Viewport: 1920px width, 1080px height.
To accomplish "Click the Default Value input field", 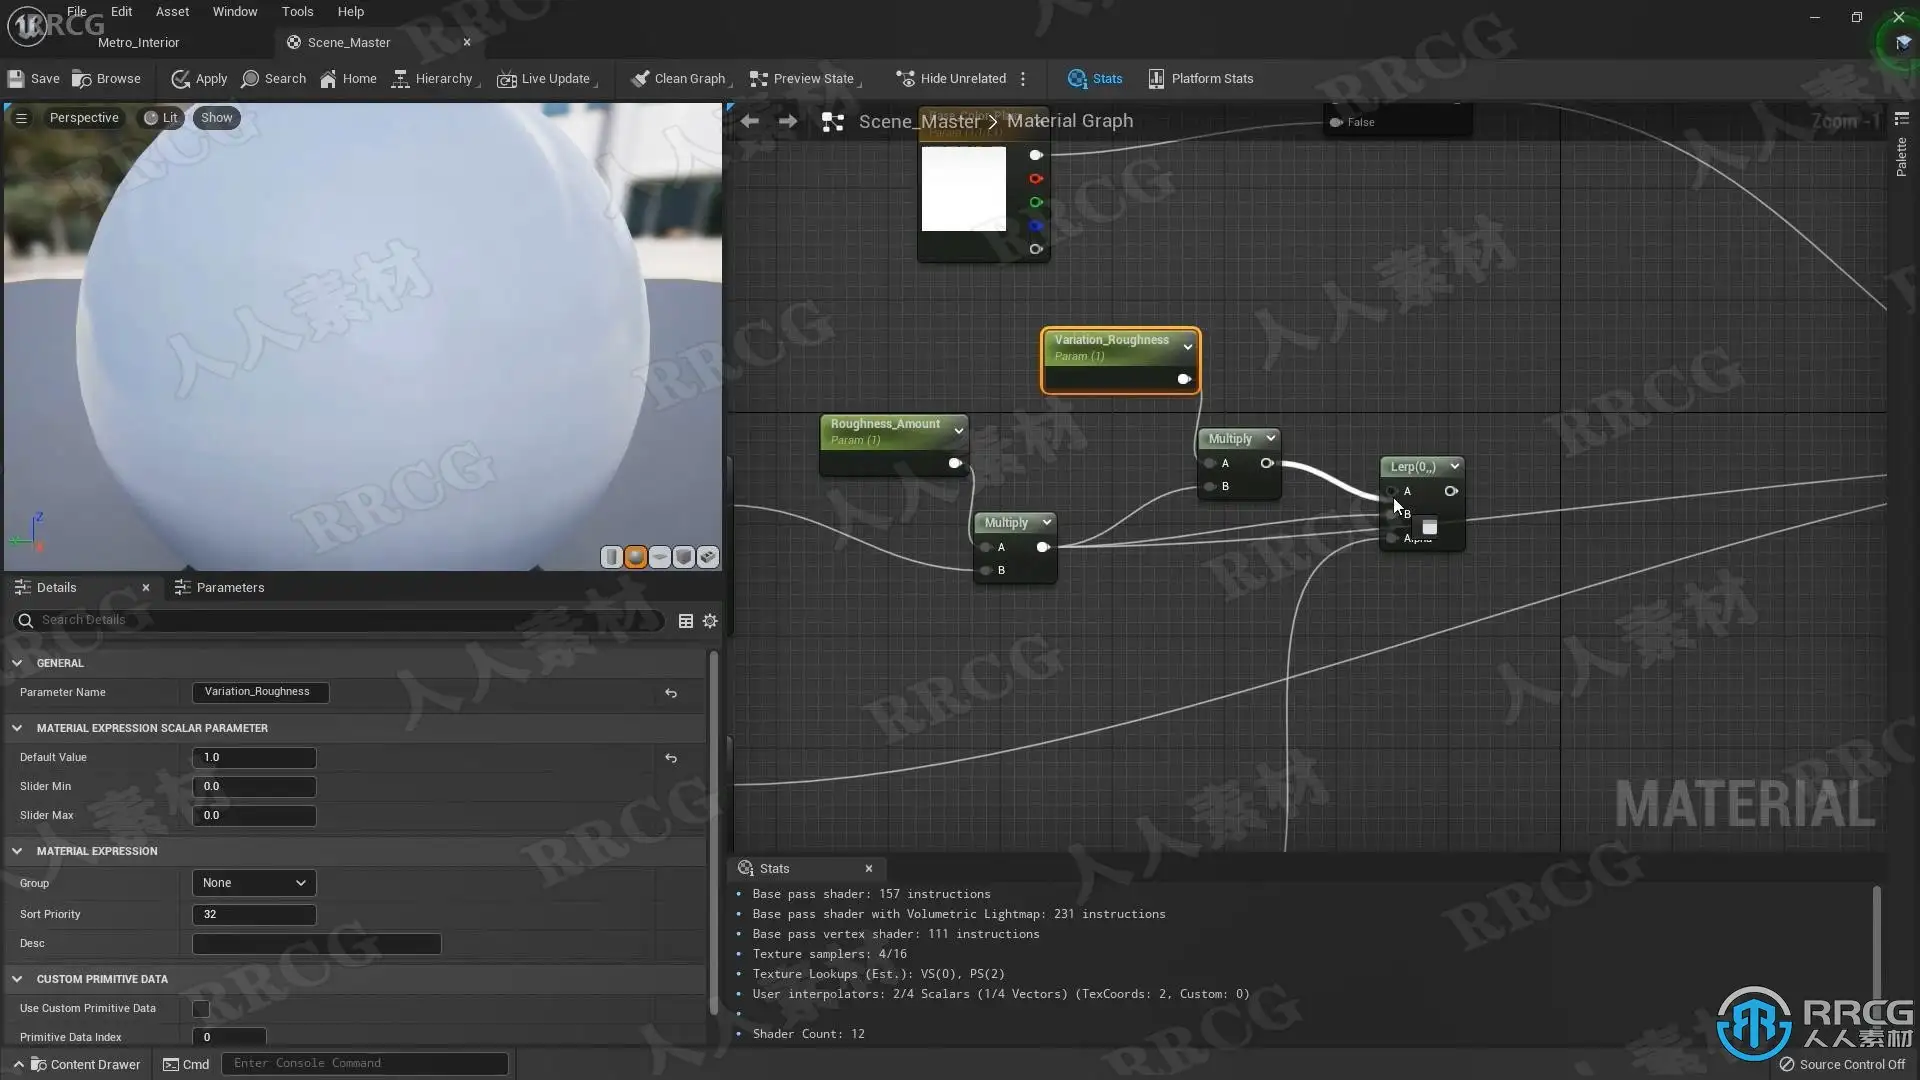I will [x=254, y=758].
